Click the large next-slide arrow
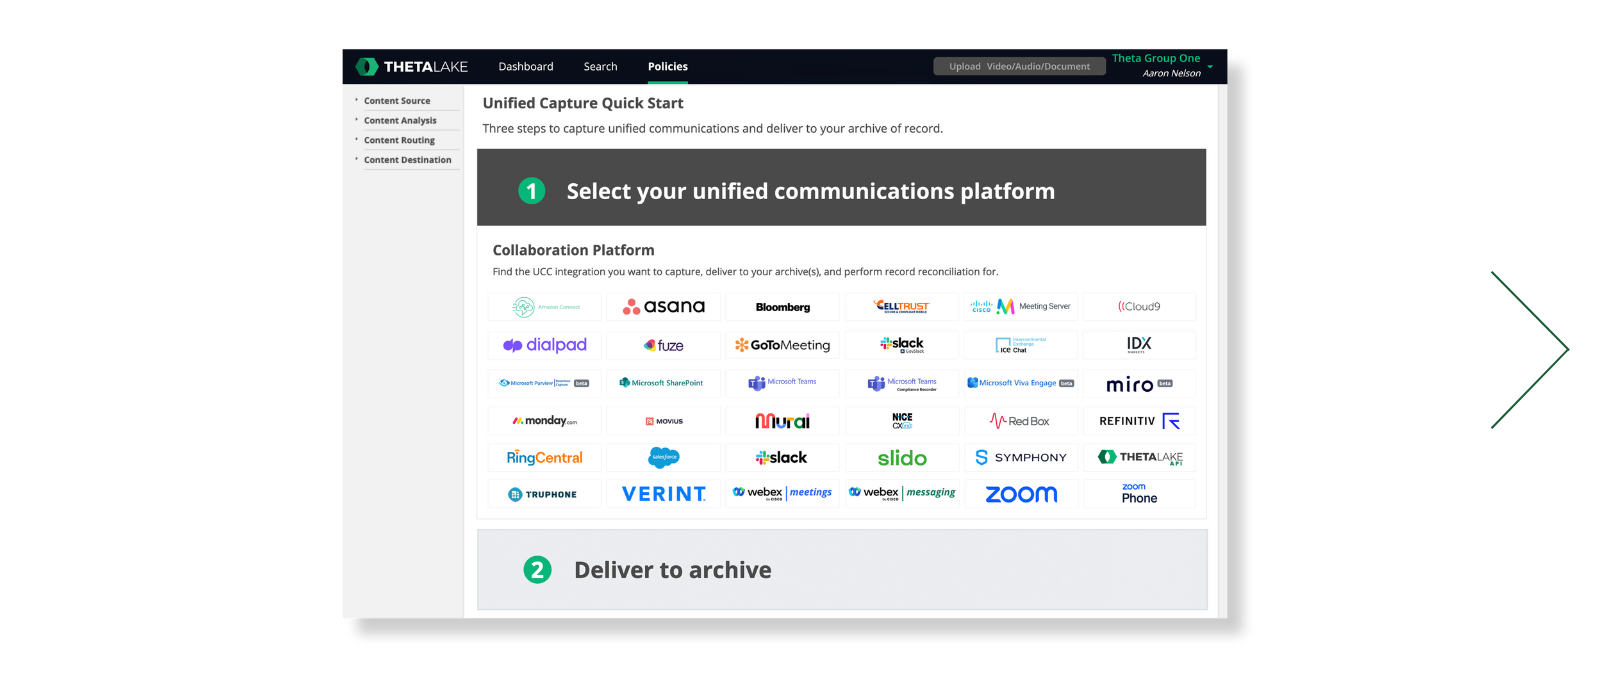 click(1529, 350)
